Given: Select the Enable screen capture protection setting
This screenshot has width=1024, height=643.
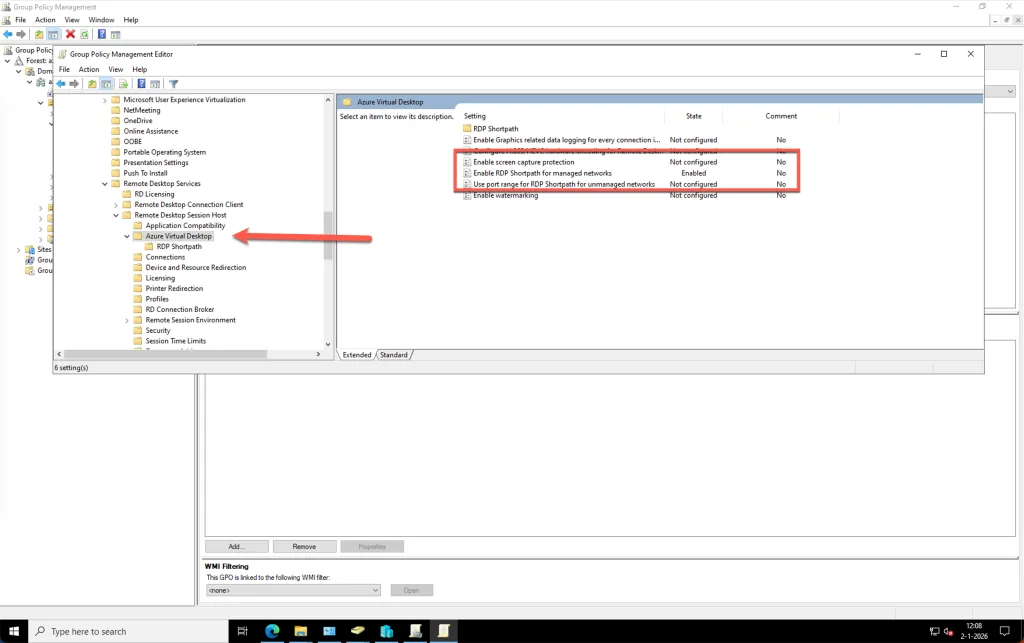Looking at the screenshot, I should pyautogui.click(x=524, y=162).
